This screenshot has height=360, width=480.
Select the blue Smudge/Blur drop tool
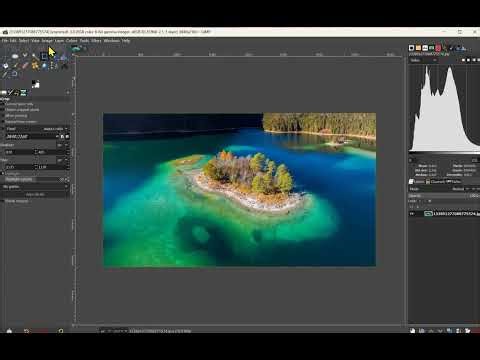(x=44, y=66)
